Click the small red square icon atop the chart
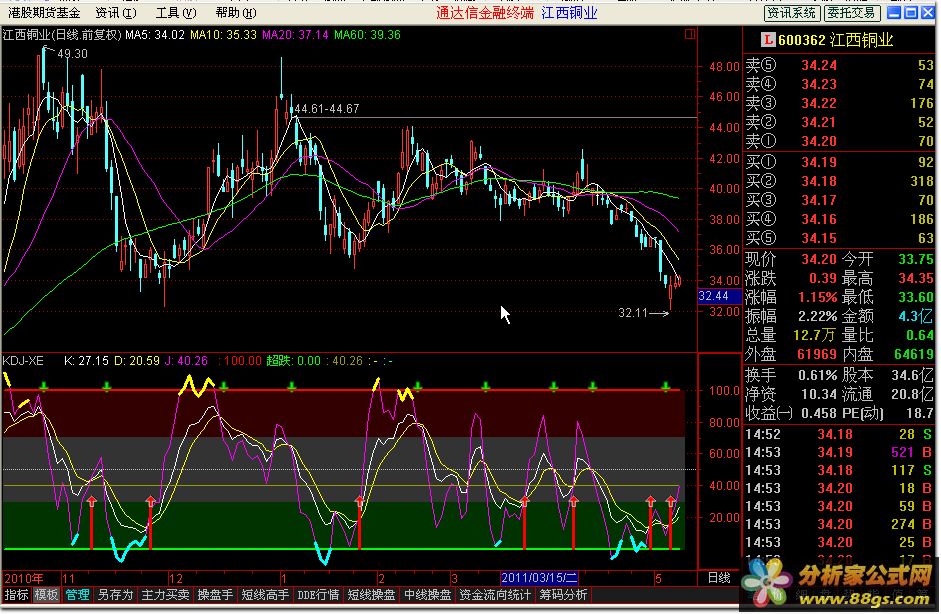The width and height of the screenshot is (941, 614). 690,34
